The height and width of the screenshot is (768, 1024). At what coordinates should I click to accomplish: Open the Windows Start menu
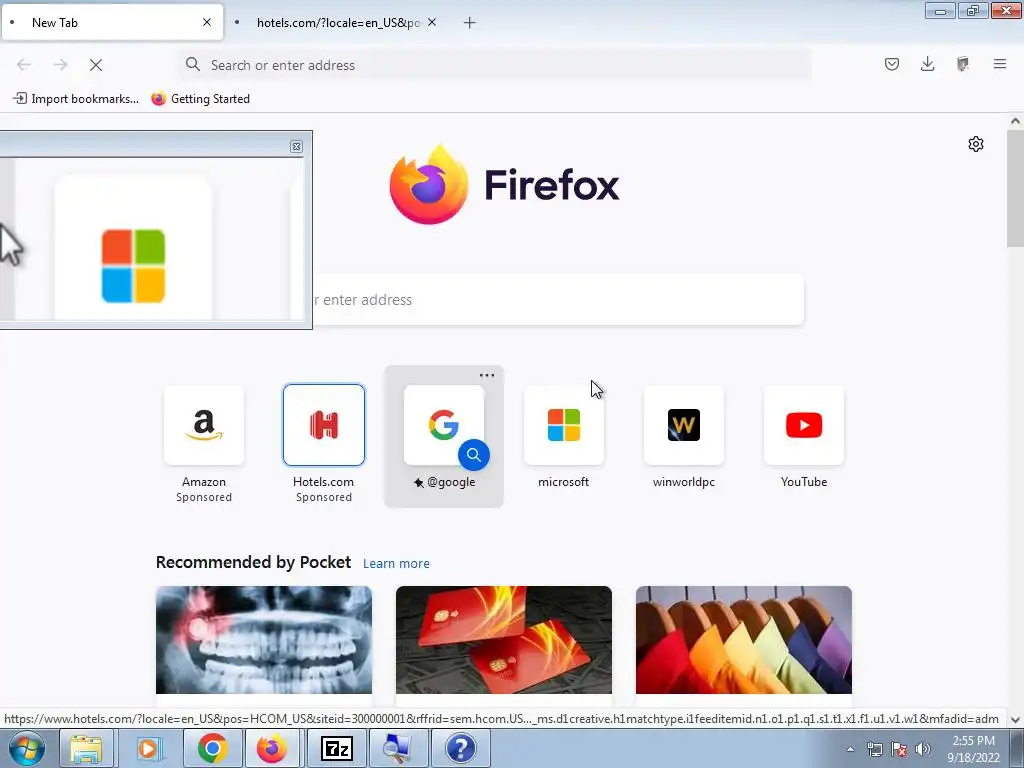[x=27, y=748]
